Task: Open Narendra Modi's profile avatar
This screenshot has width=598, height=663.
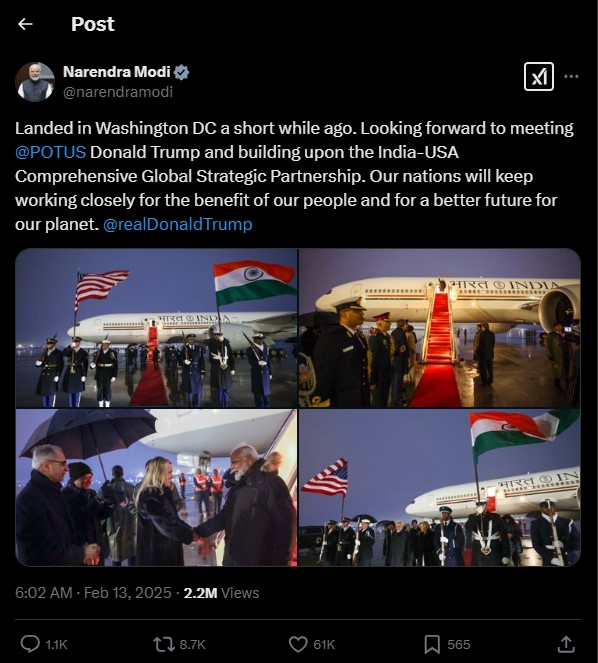Action: [35, 82]
